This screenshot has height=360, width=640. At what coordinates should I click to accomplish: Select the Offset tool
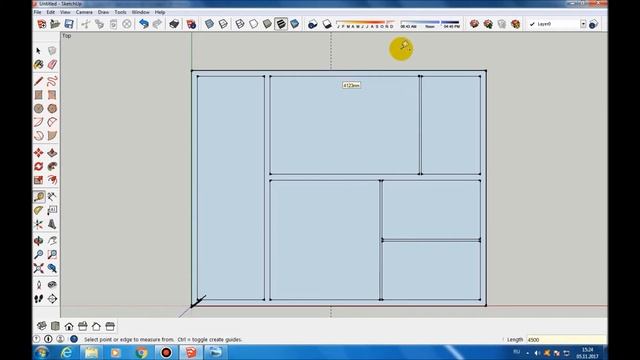52,180
